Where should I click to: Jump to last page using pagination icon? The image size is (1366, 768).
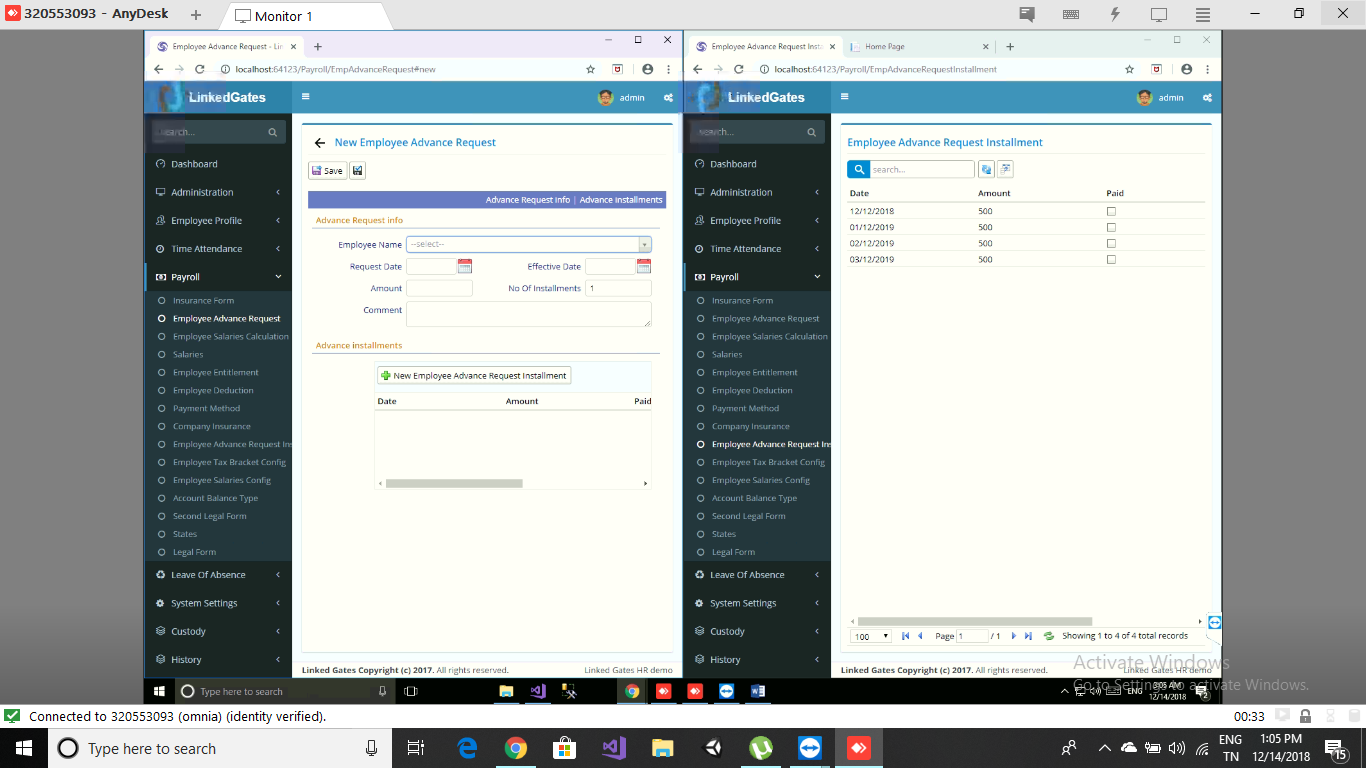pos(1029,635)
